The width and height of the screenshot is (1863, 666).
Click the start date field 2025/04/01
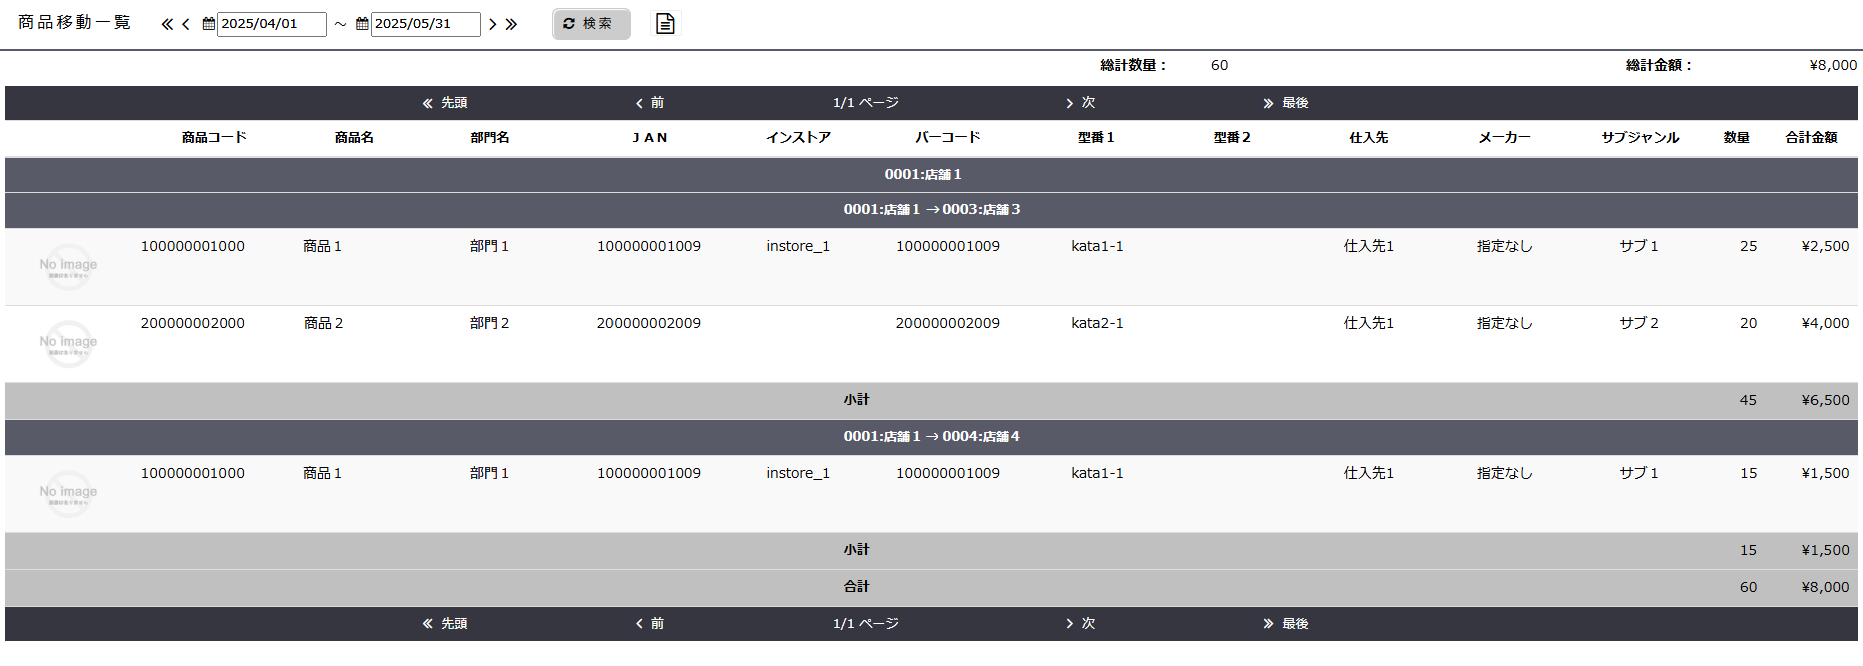click(x=272, y=24)
